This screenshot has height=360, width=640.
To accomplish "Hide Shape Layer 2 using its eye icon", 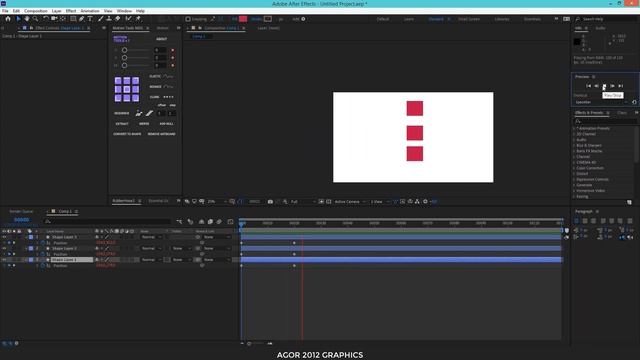I will coord(4,248).
